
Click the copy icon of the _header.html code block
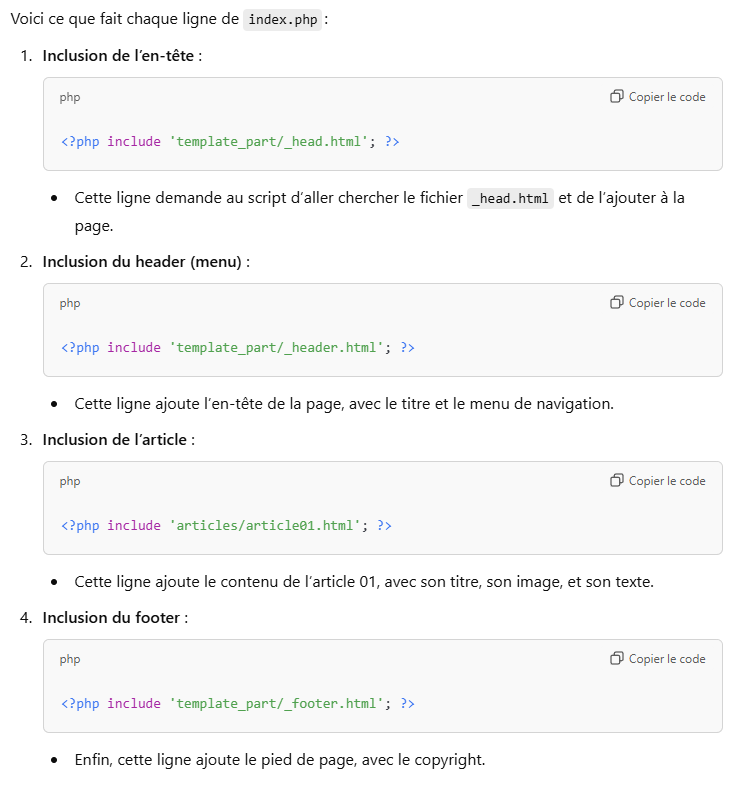(617, 303)
